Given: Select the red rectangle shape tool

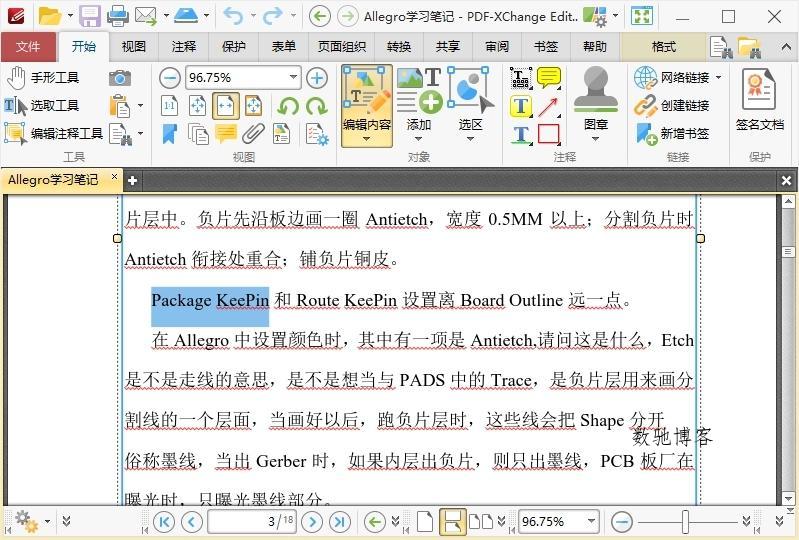Looking at the screenshot, I should point(549,134).
